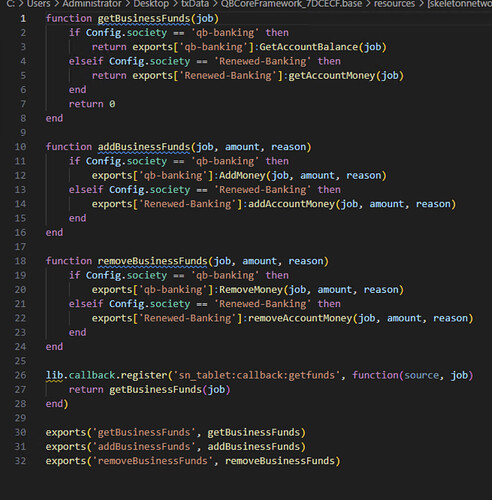Expand the 'QBCoreFramework_7DCECF.base' breadcrumb
This screenshot has width=492, height=500.
pyautogui.click(x=291, y=4)
